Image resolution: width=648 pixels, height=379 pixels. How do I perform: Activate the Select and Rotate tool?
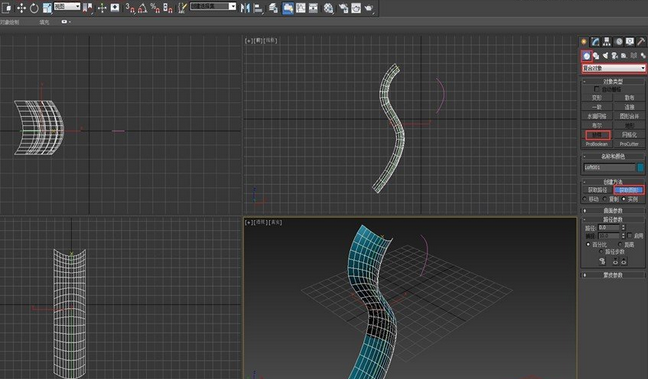(x=34, y=7)
